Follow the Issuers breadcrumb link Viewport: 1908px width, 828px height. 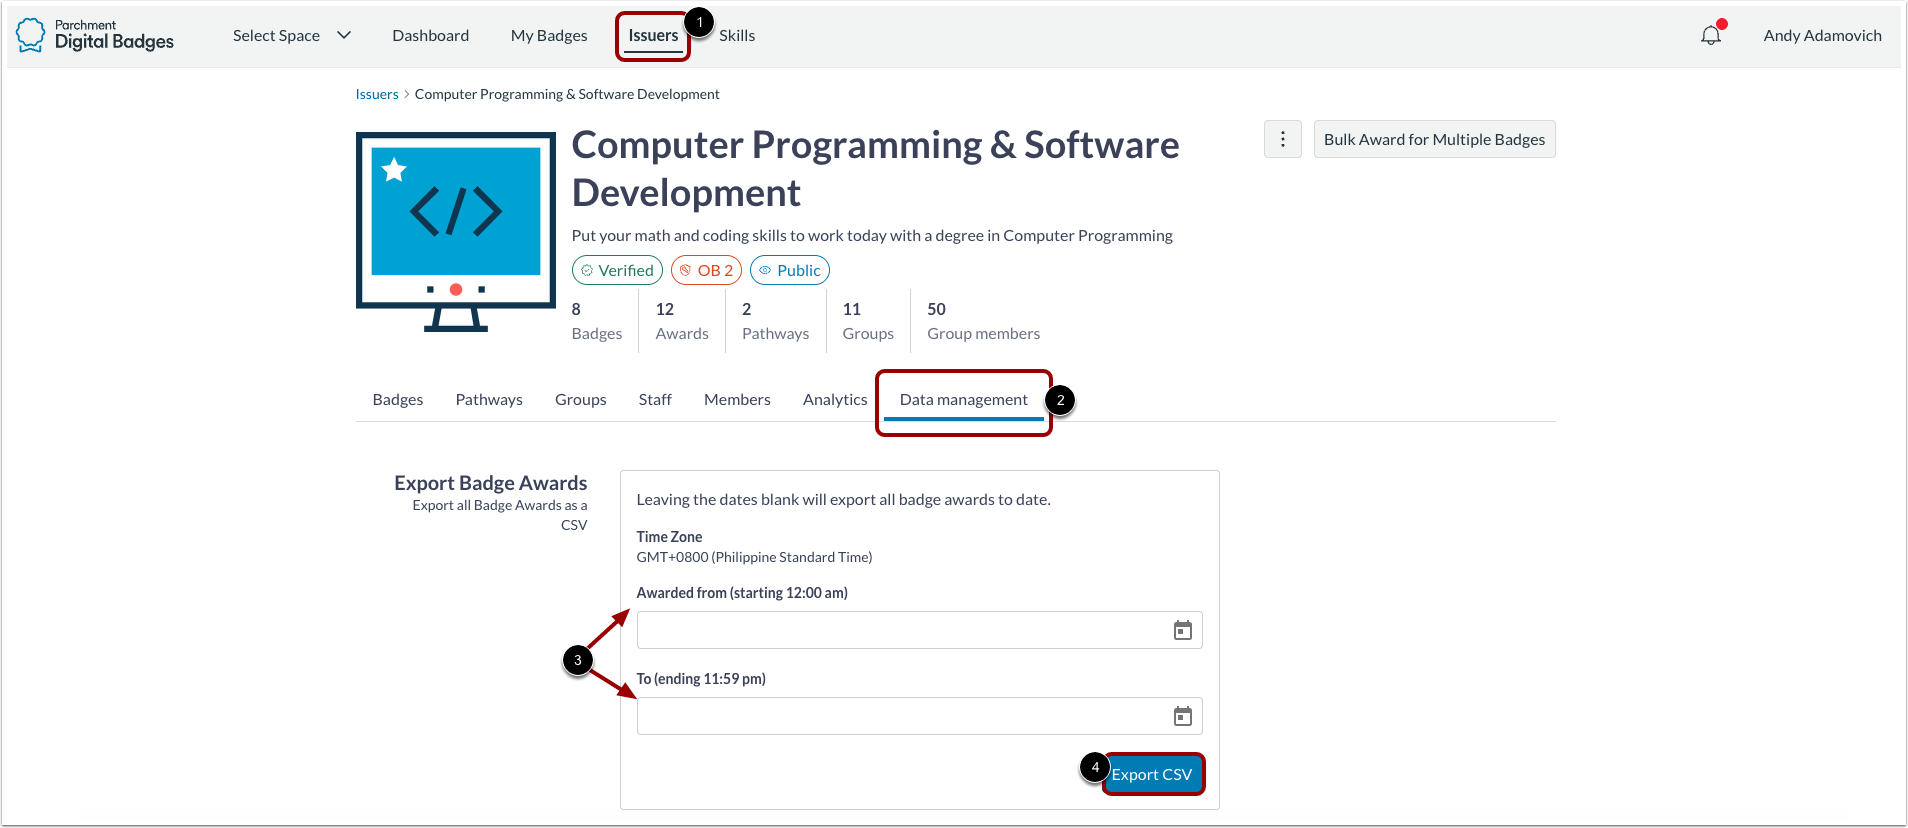[377, 94]
